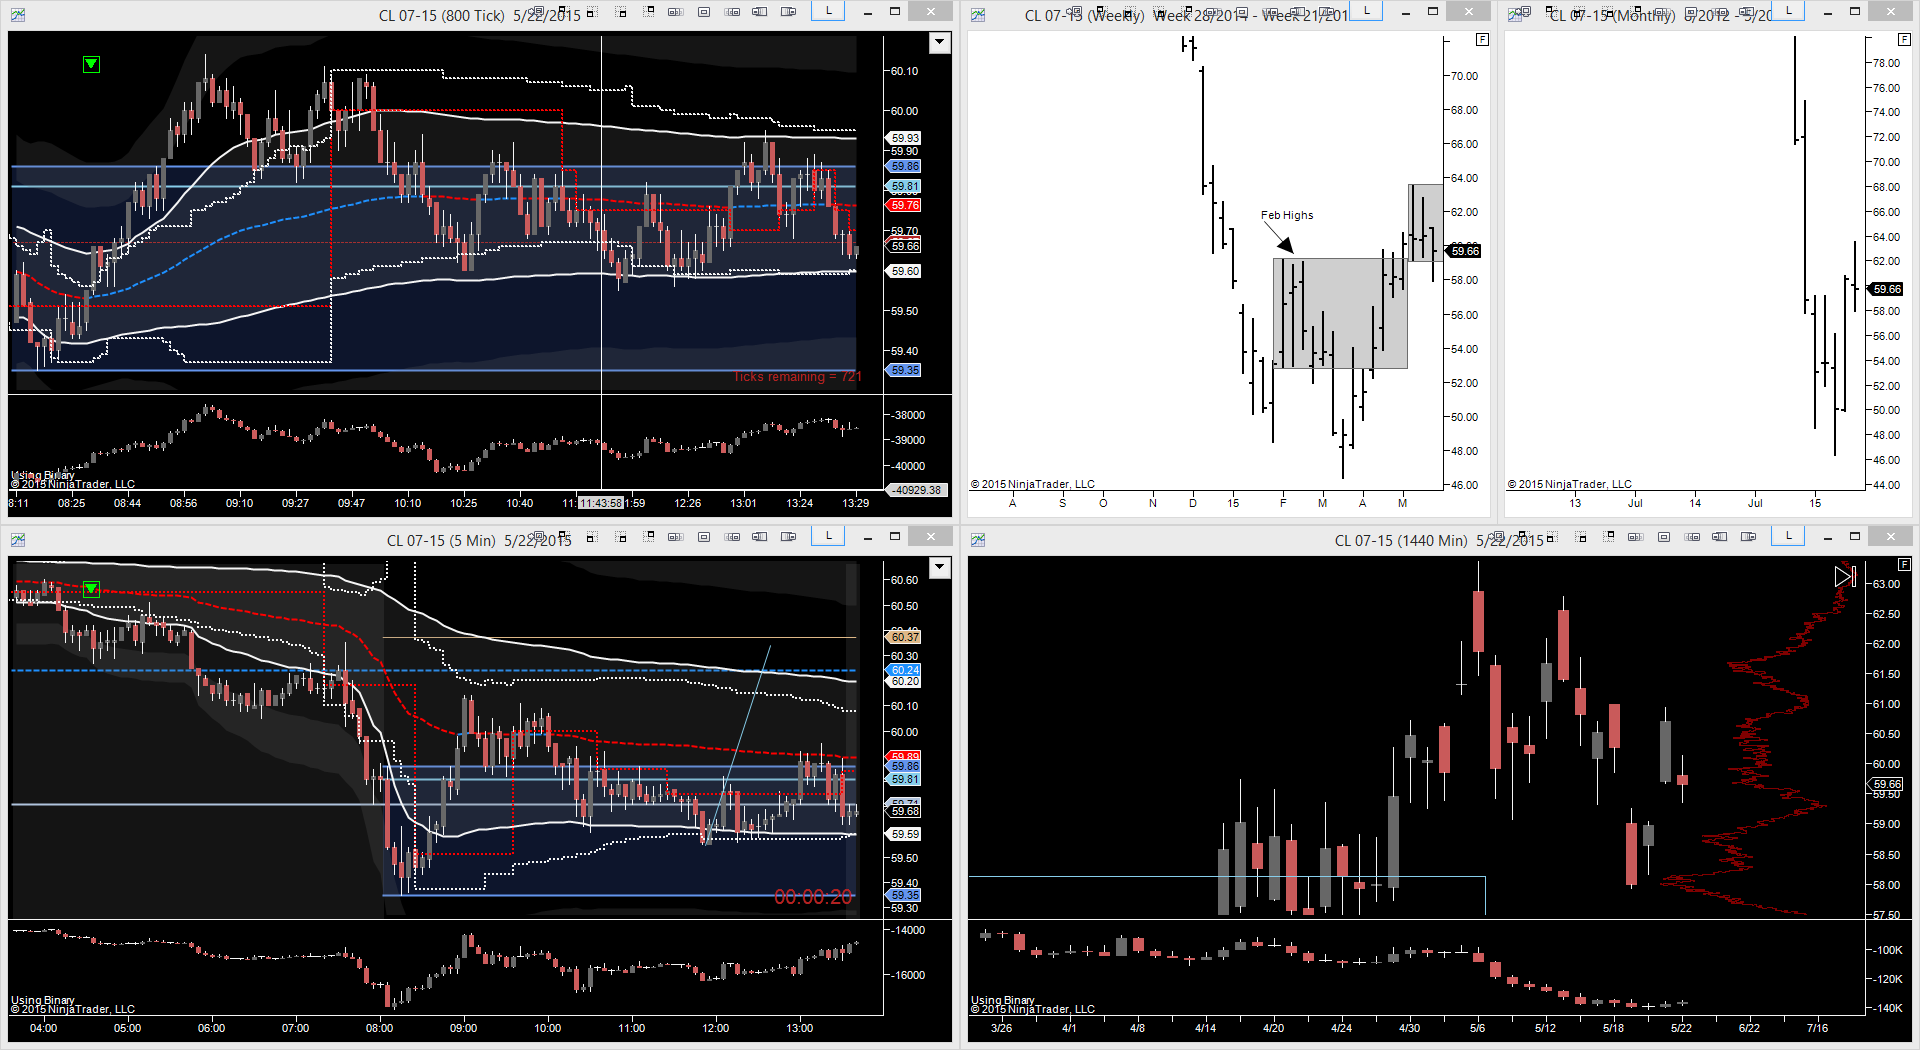Expand the dropdown arrow on the 800 Tick chart
This screenshot has width=1920, height=1050.
click(x=939, y=43)
